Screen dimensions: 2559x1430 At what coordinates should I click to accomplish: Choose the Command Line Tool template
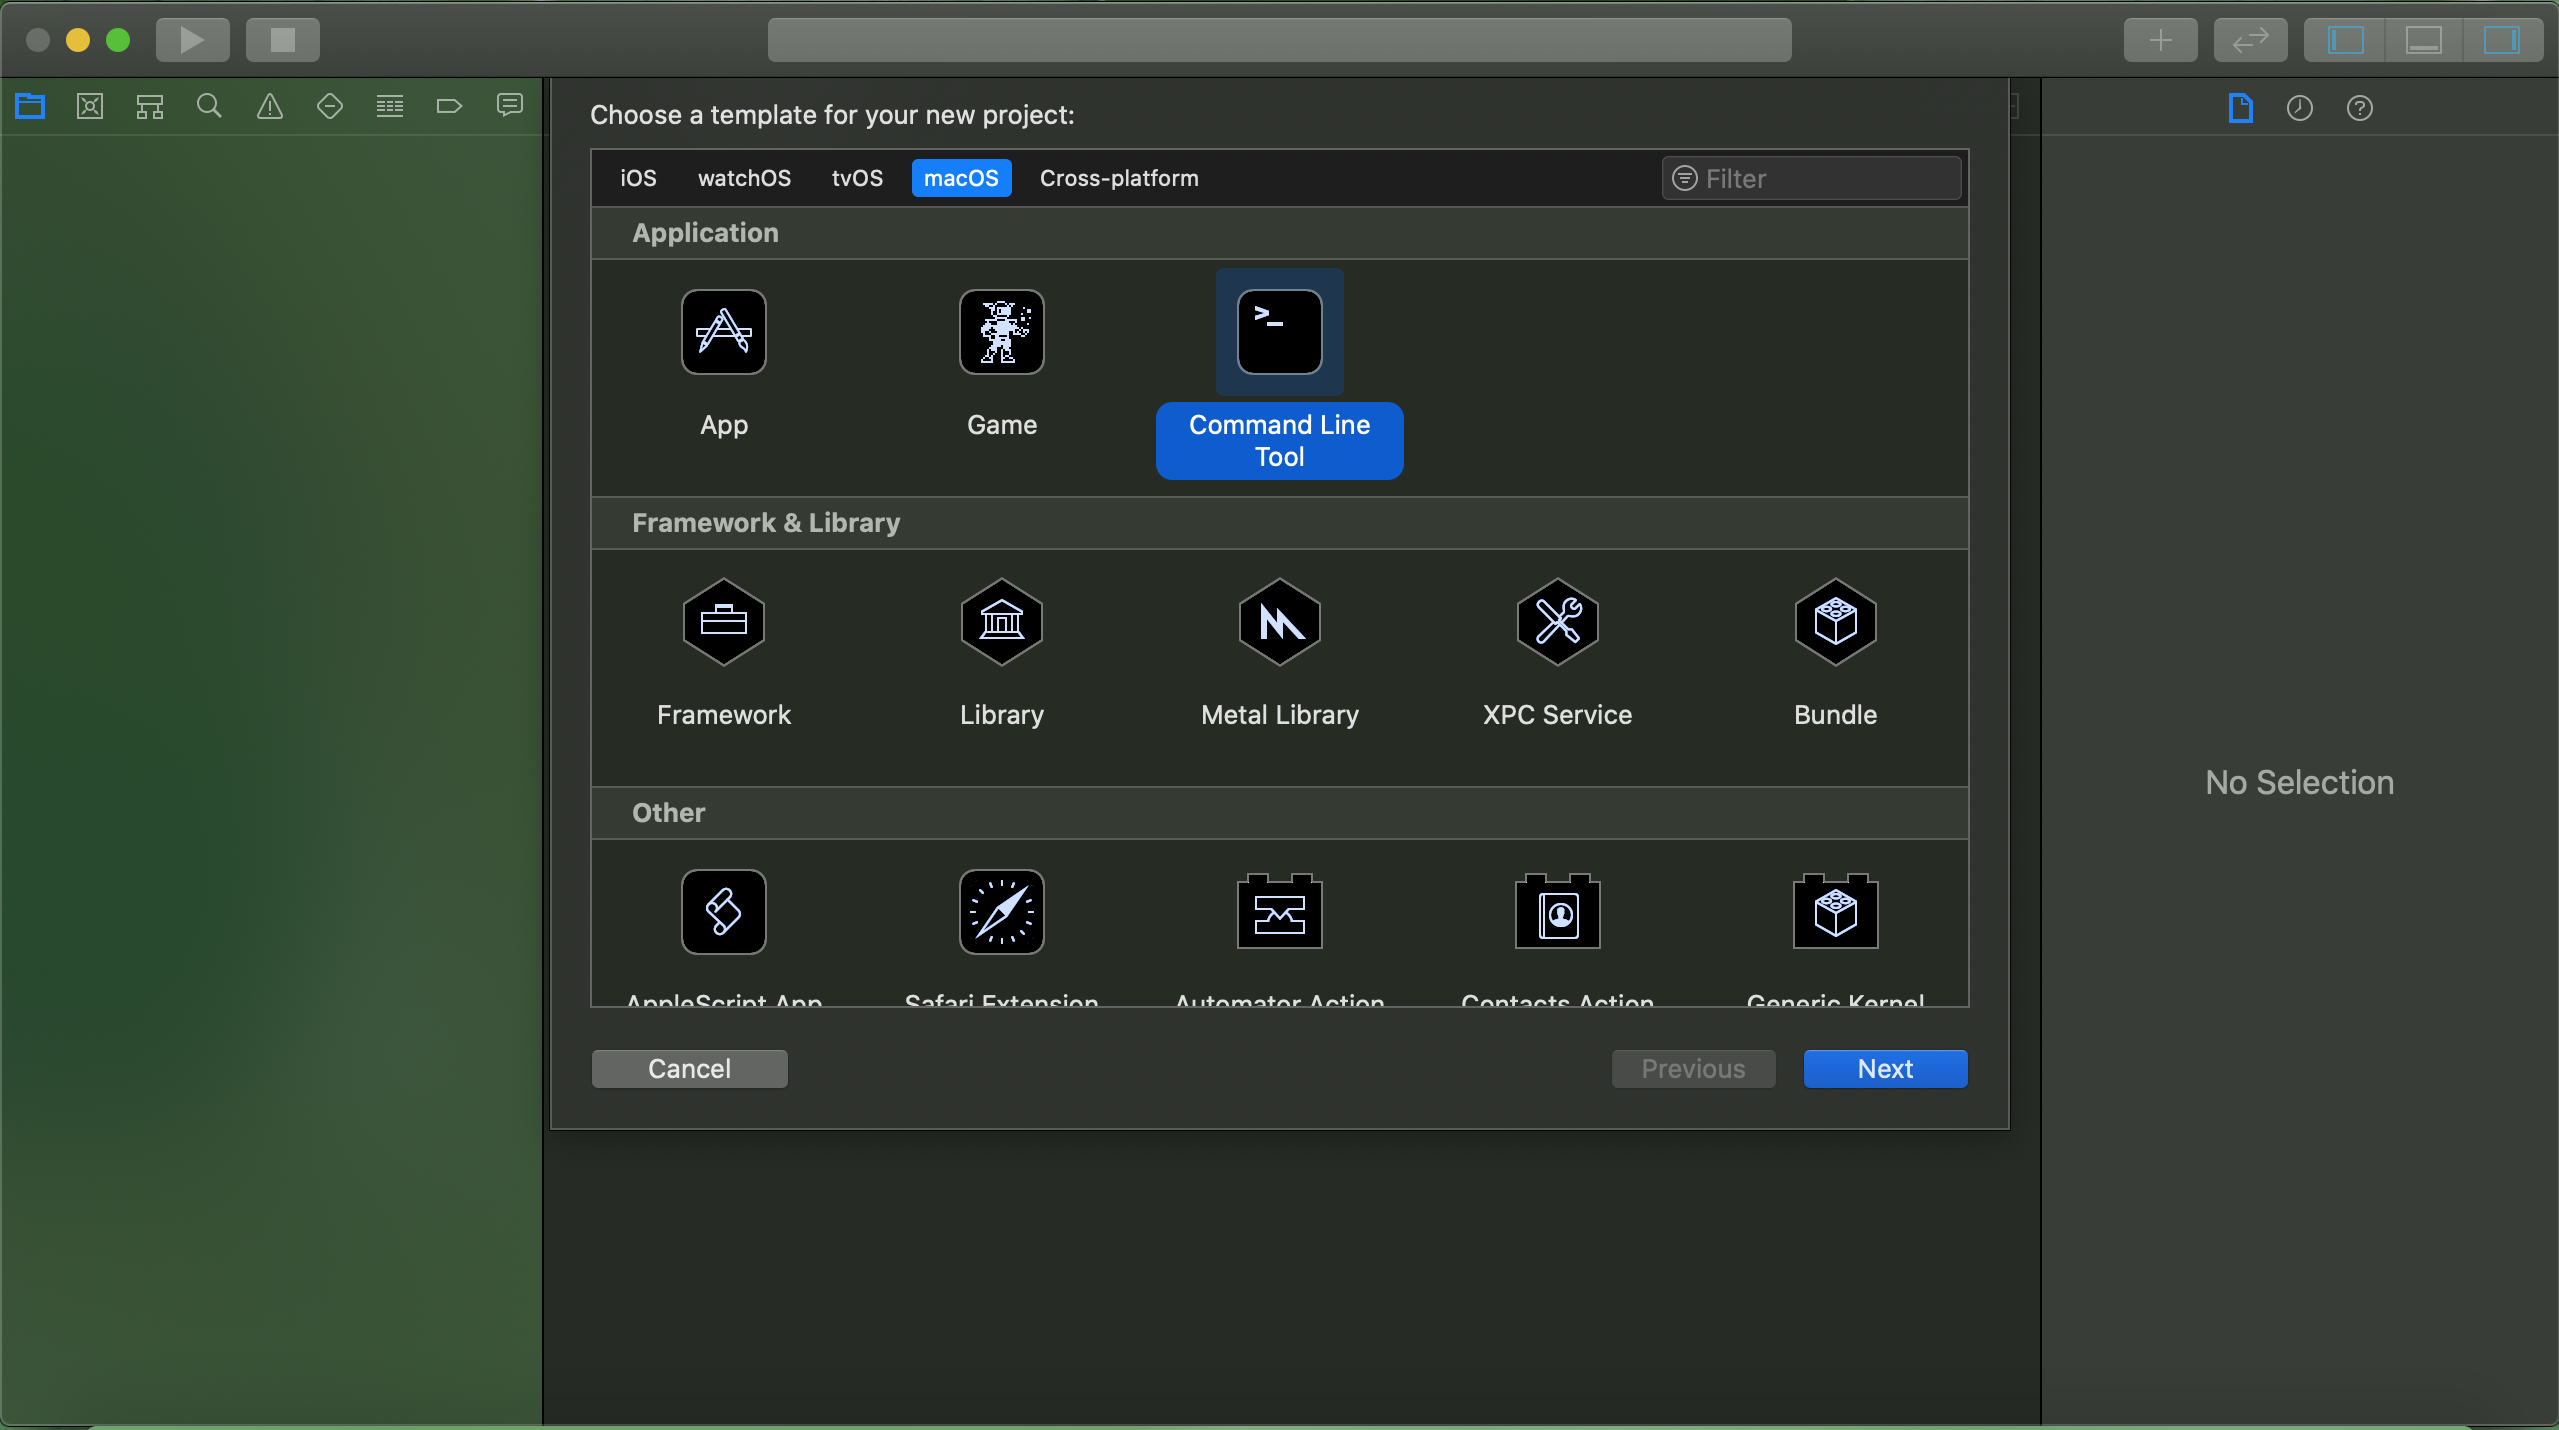1280,374
